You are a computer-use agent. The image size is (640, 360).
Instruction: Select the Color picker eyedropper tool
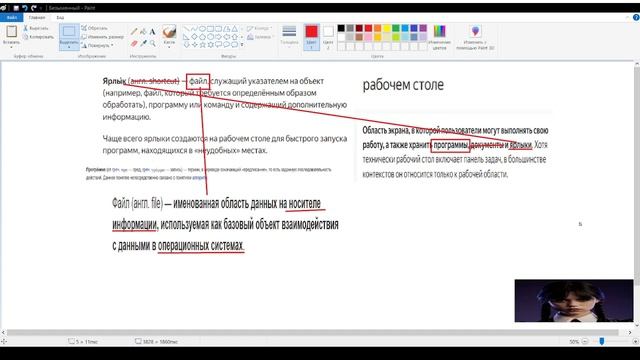[x=143, y=43]
